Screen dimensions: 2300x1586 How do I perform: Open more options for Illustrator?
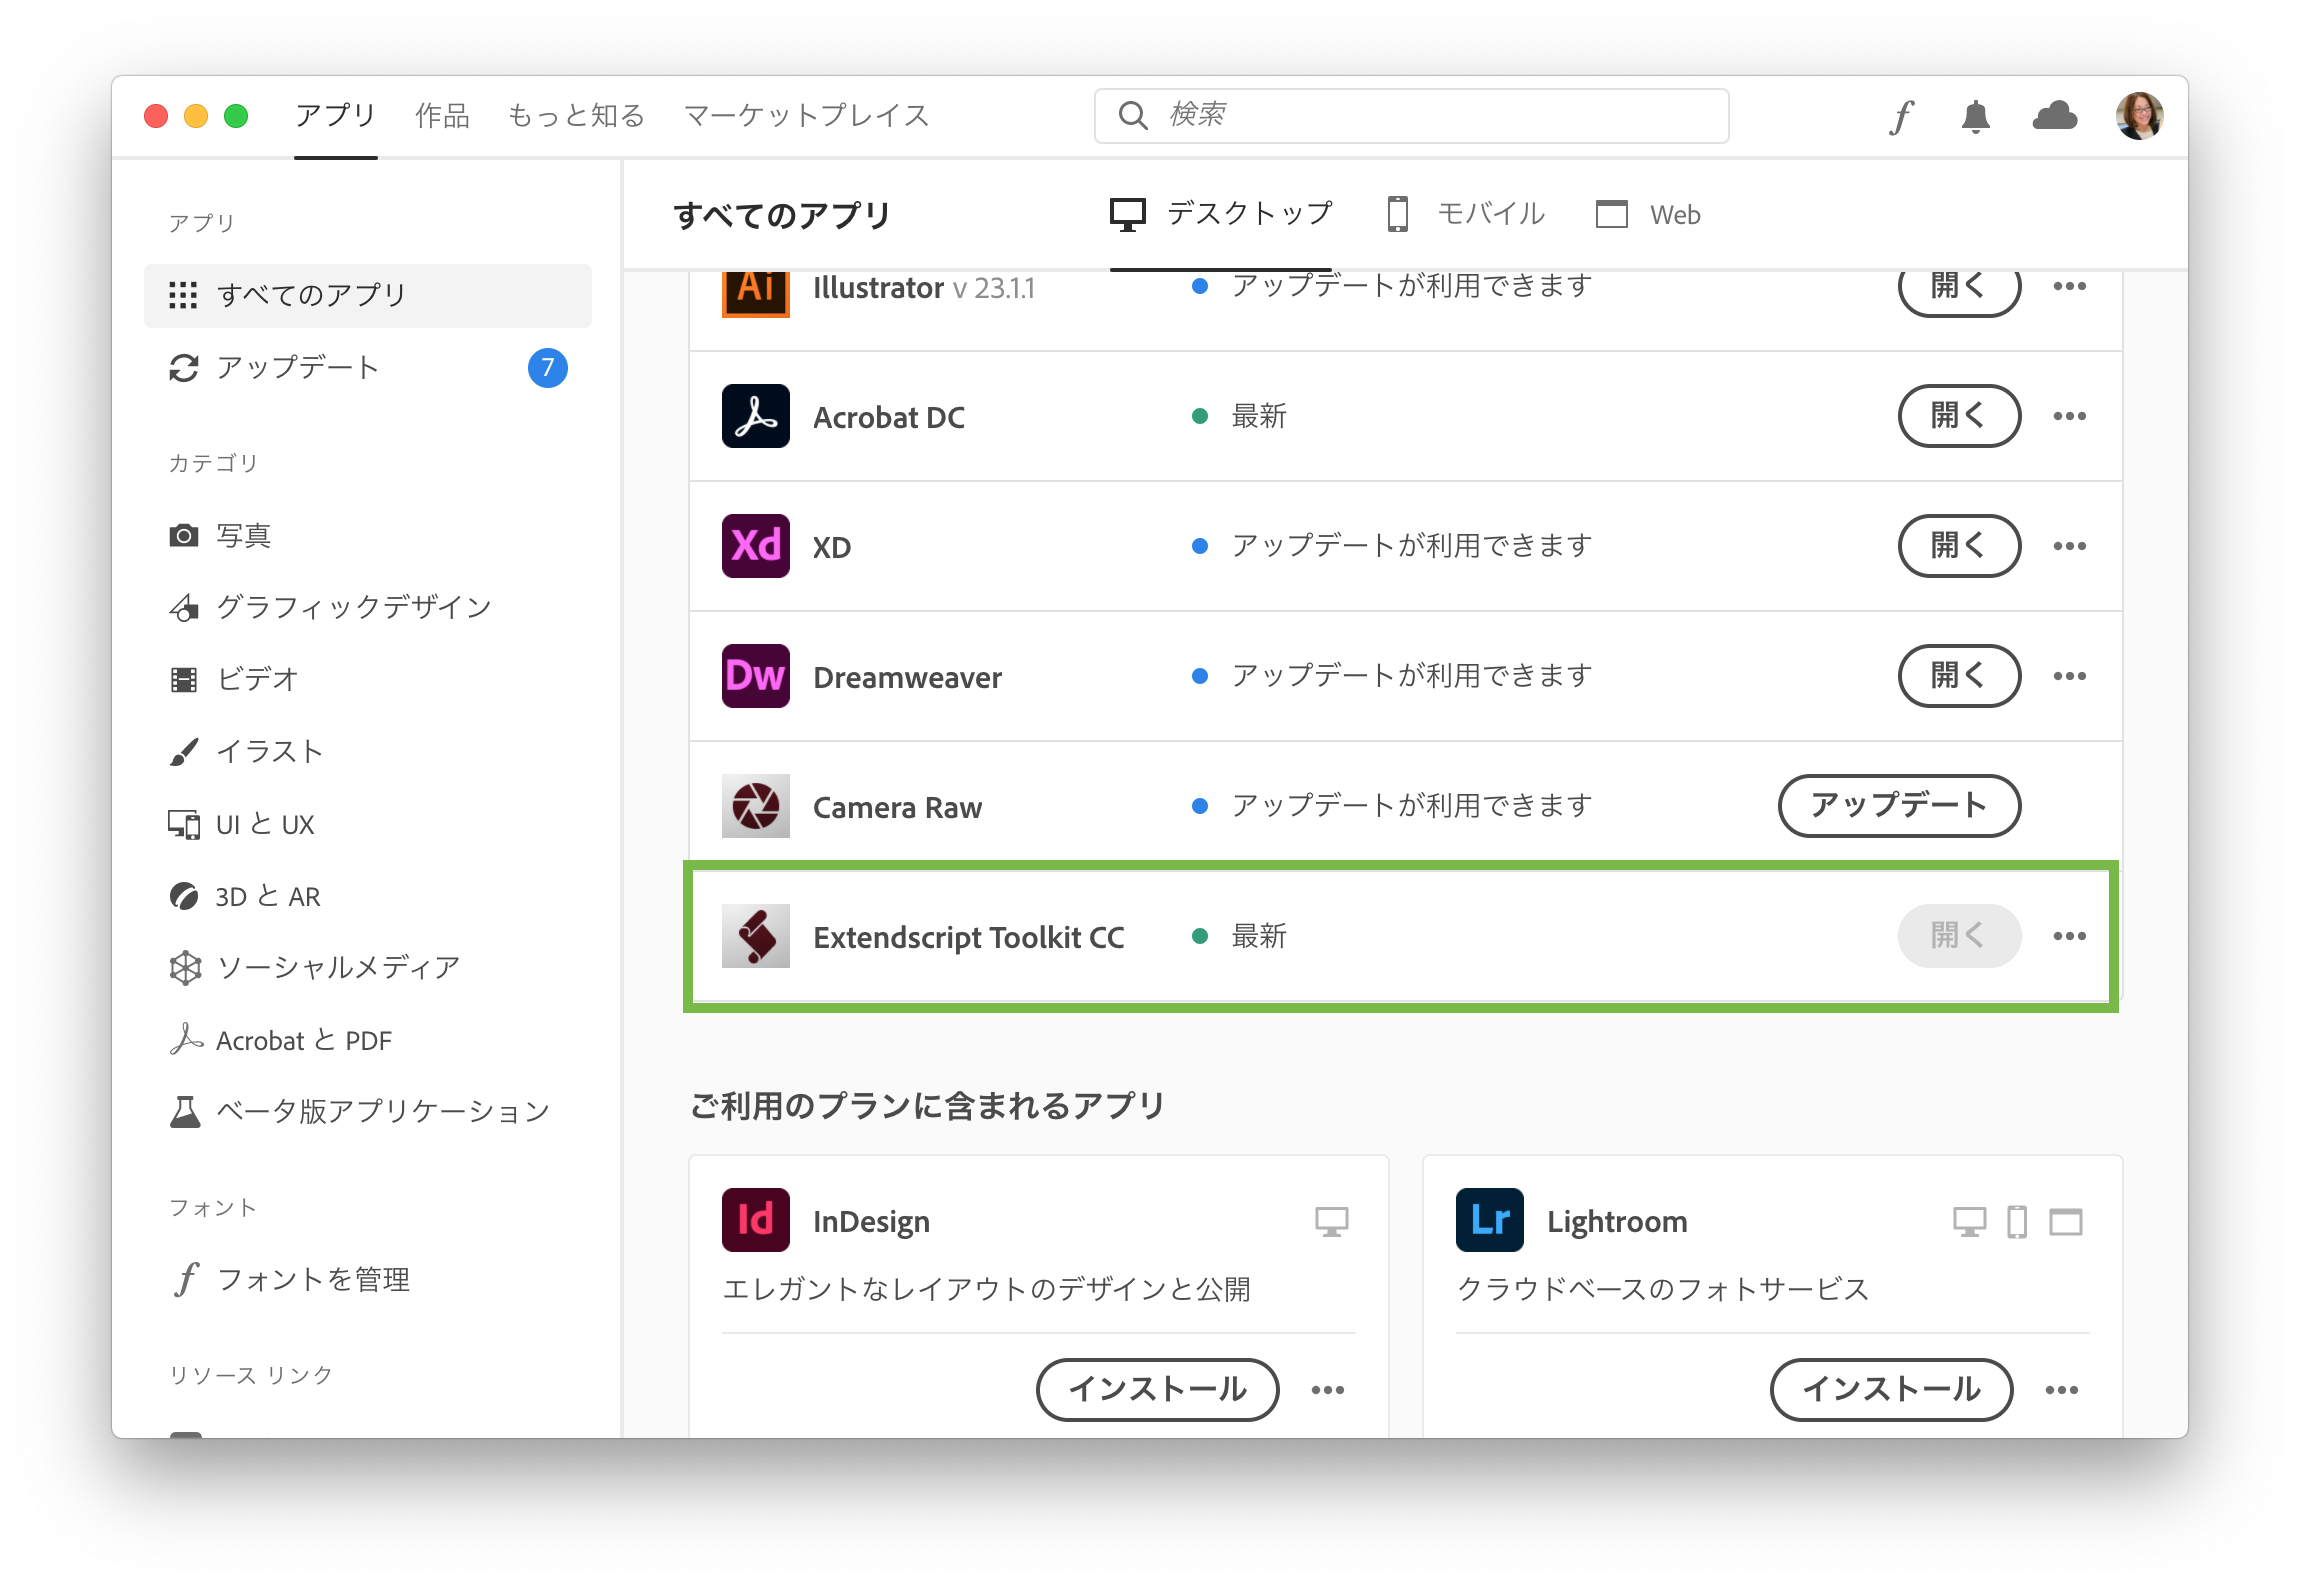2069,286
